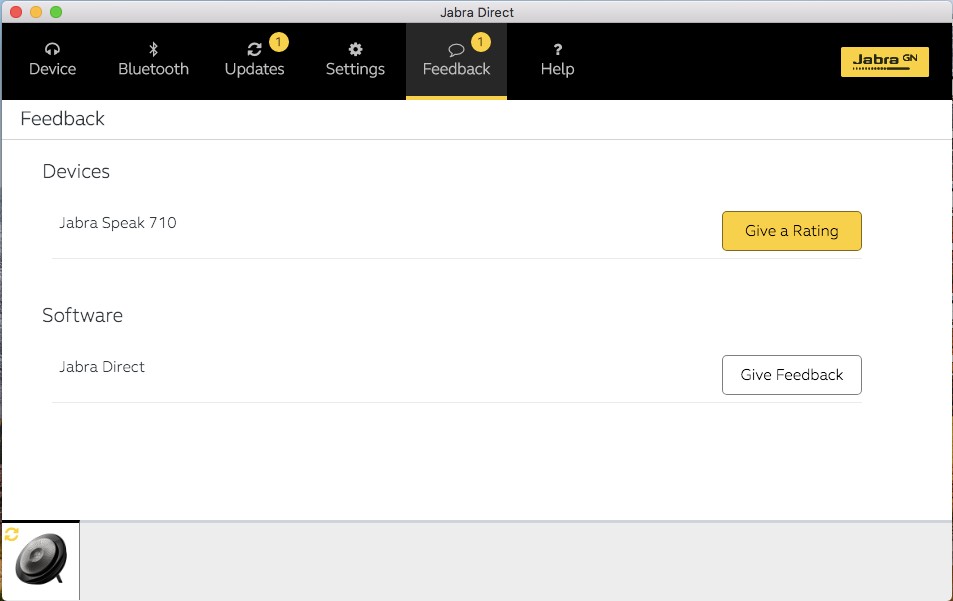Click the Devices section heading
Screen dimensions: 953x601
(x=76, y=171)
